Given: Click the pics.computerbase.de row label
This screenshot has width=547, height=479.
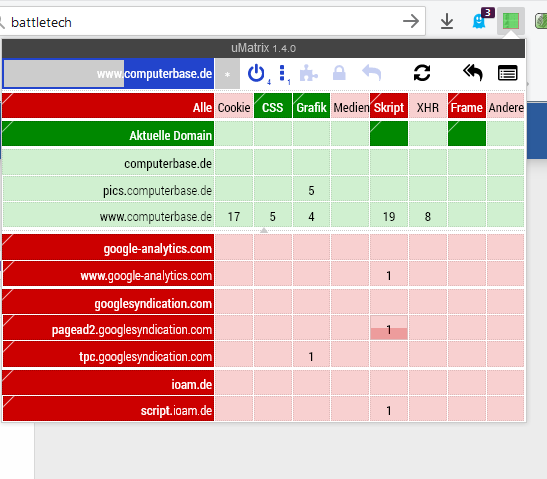Looking at the screenshot, I should point(108,189).
